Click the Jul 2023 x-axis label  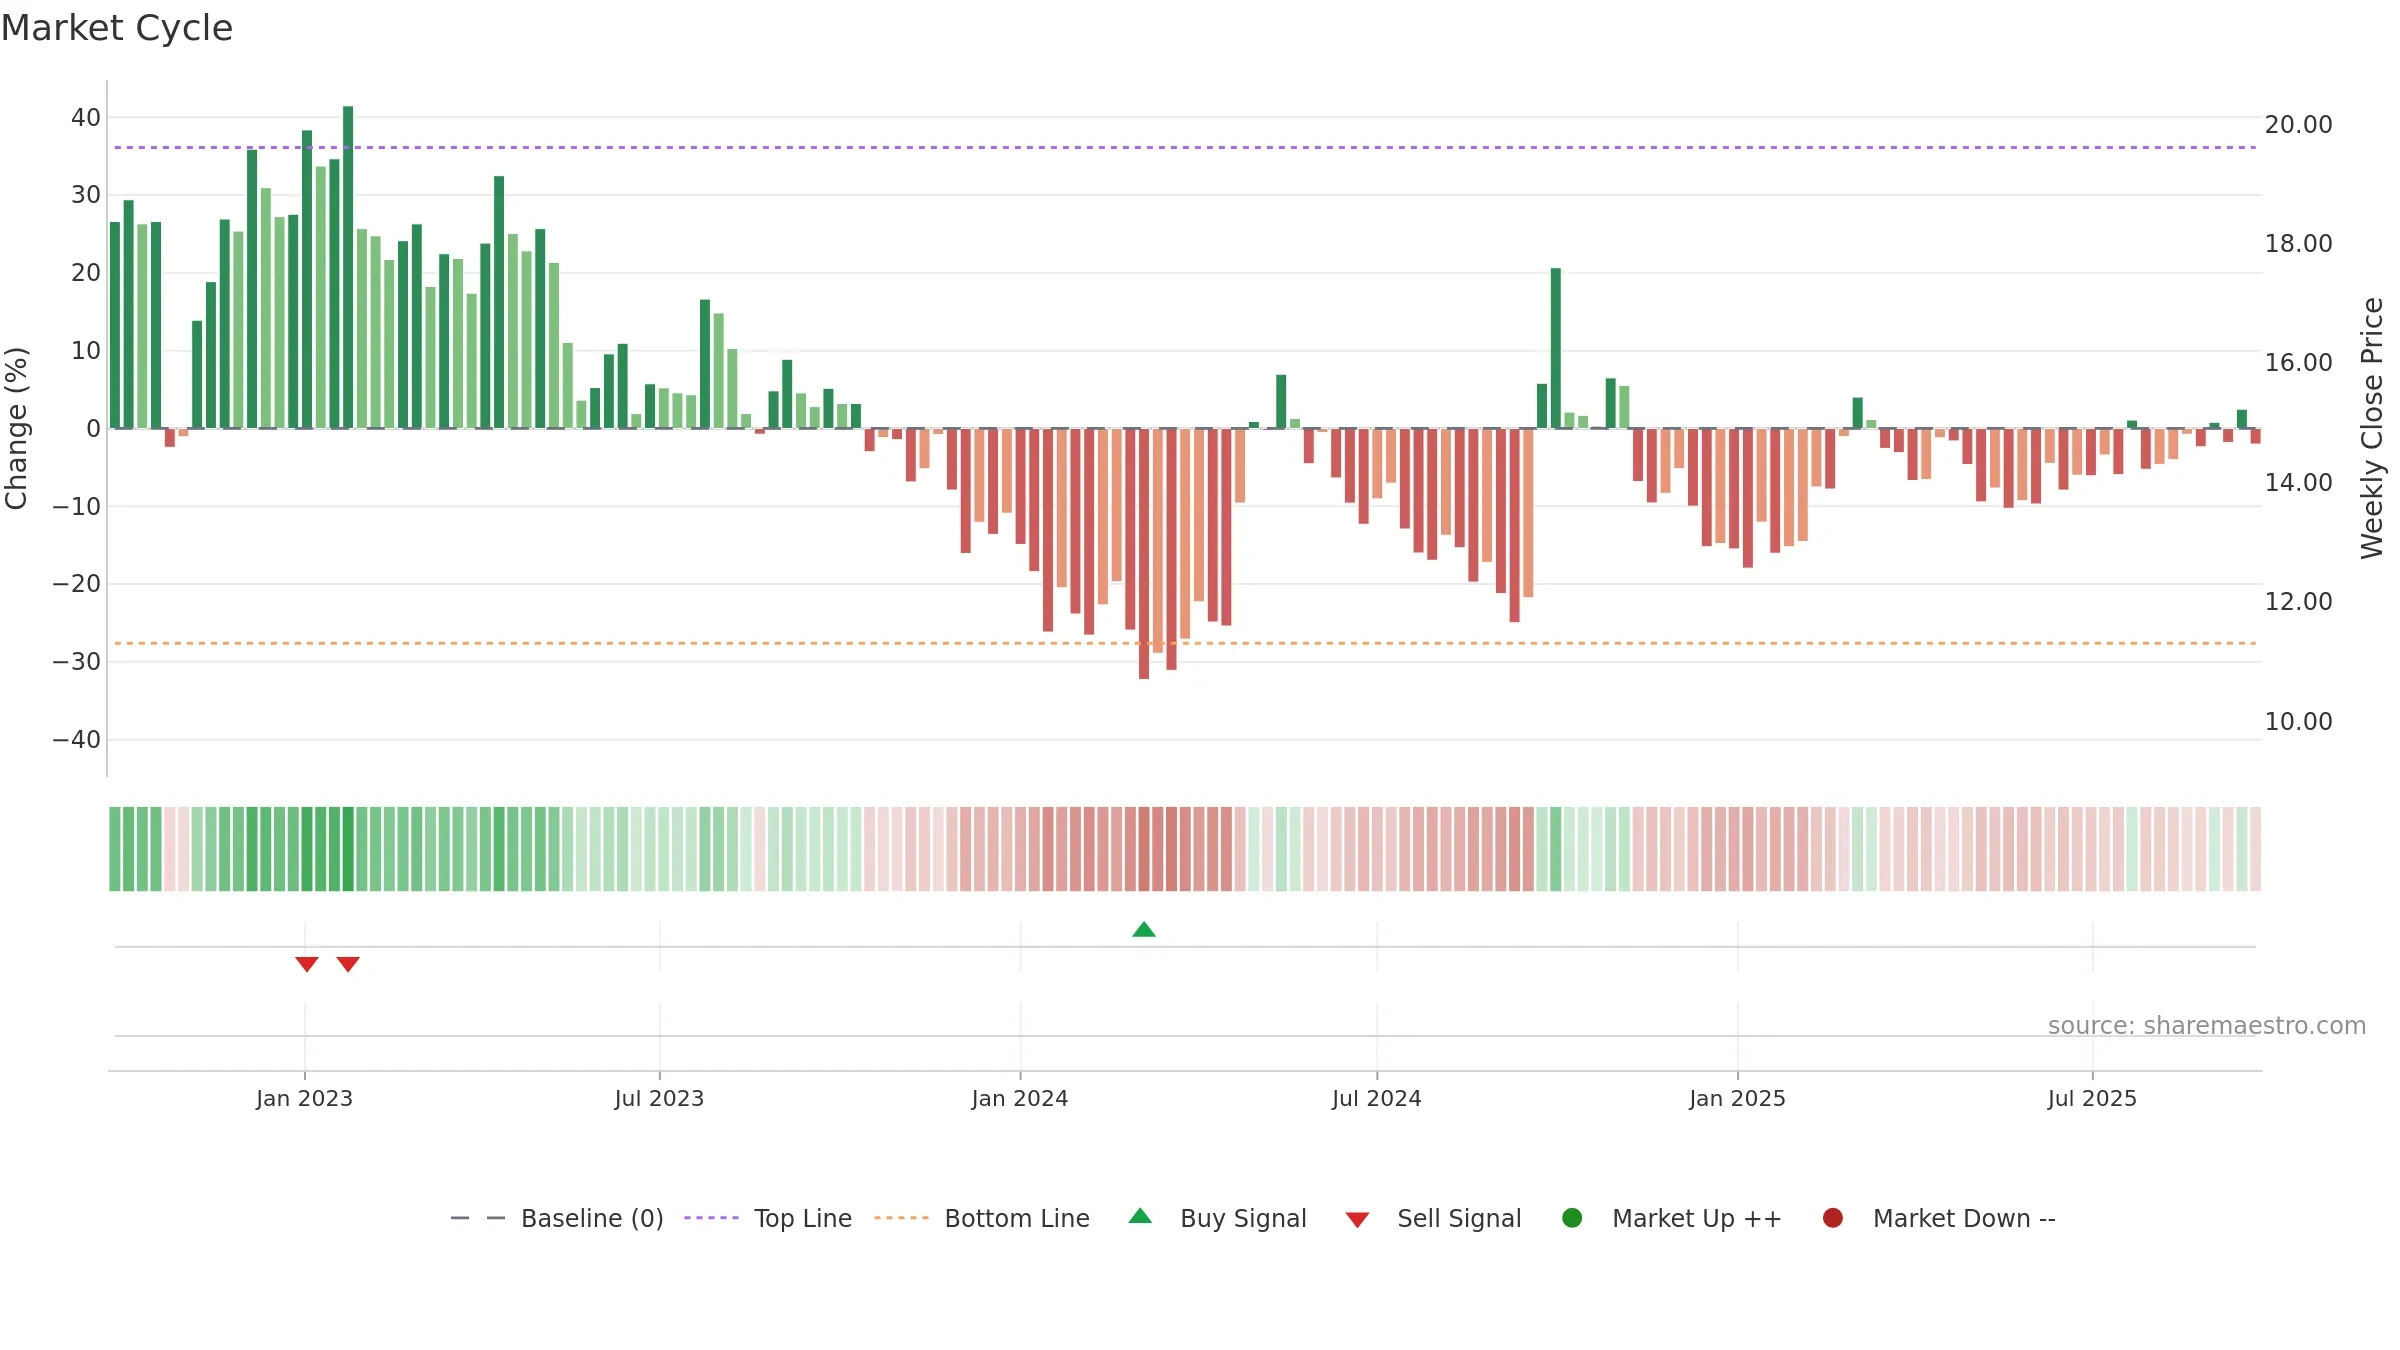(x=659, y=1098)
